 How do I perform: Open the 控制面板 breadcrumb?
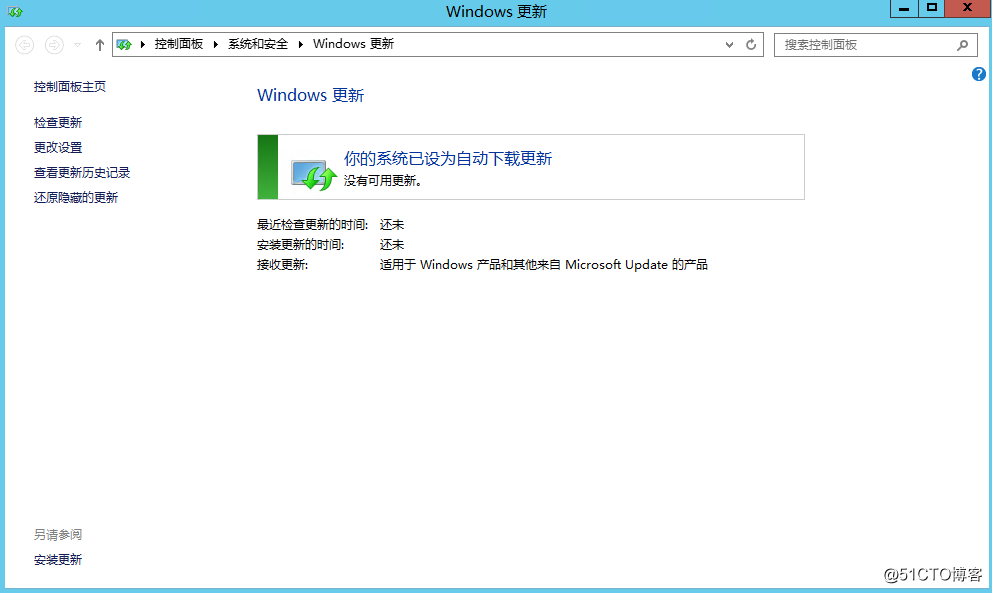pyautogui.click(x=179, y=44)
